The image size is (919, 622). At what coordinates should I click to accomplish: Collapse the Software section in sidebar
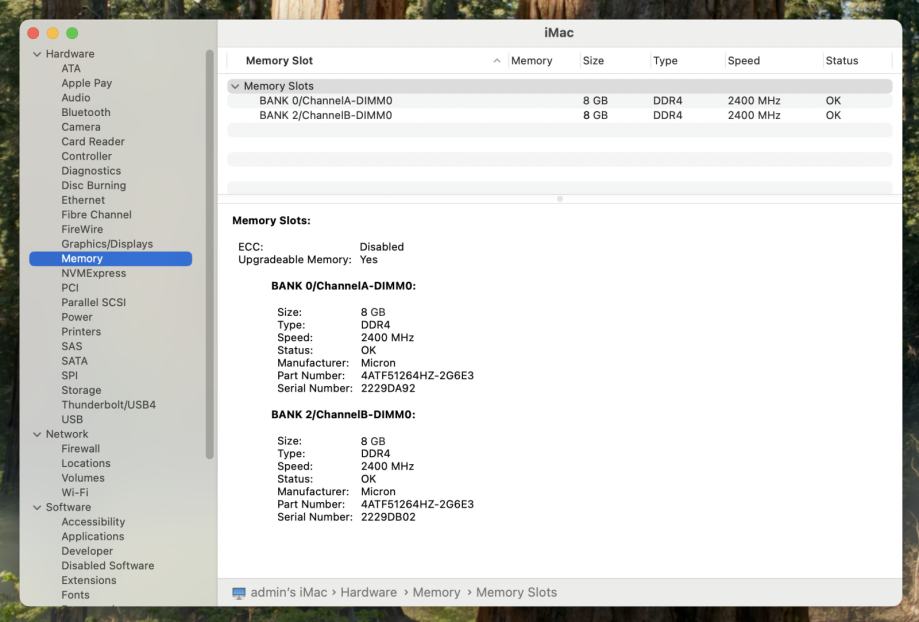coord(37,507)
